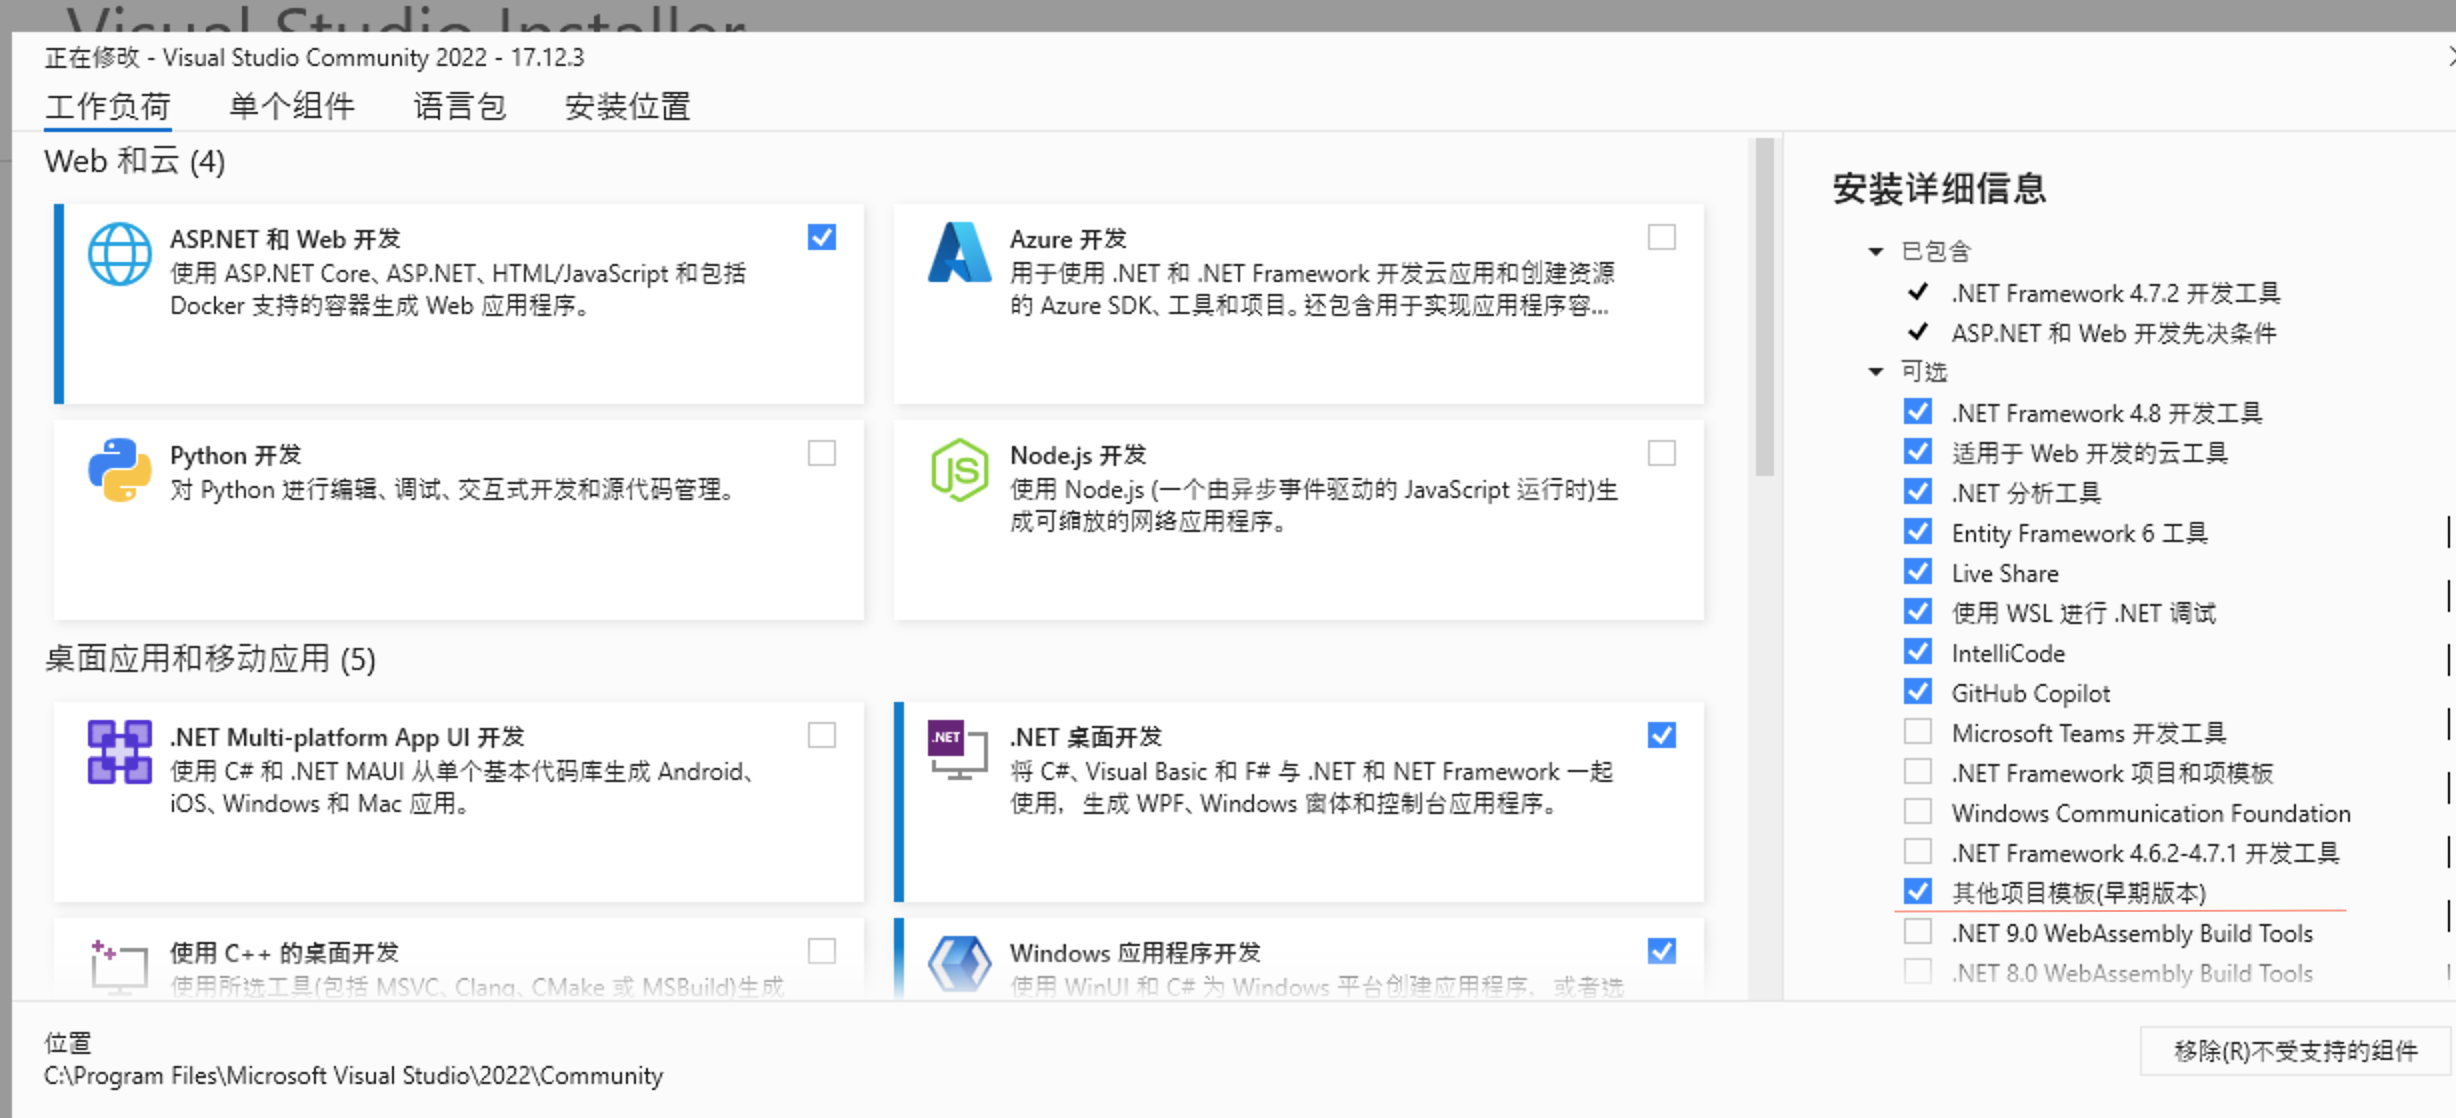Check .NET 8.0 WebAssembly Build Tools
This screenshot has height=1118, width=2456.
click(x=1918, y=972)
